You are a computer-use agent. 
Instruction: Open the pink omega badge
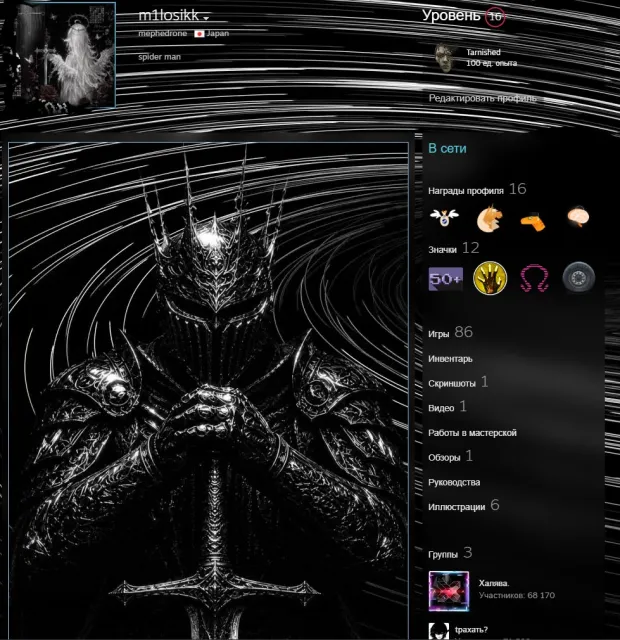click(534, 278)
